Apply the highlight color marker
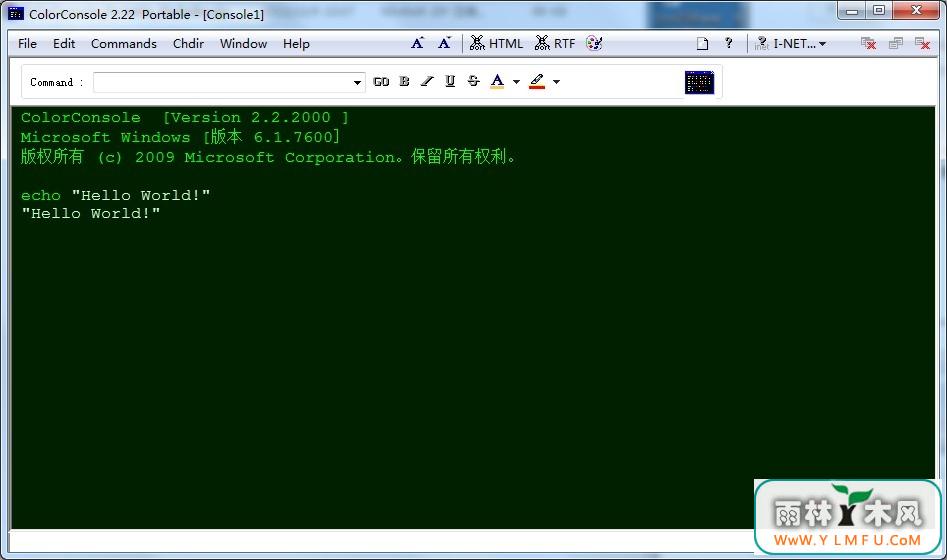The image size is (947, 560). point(537,81)
